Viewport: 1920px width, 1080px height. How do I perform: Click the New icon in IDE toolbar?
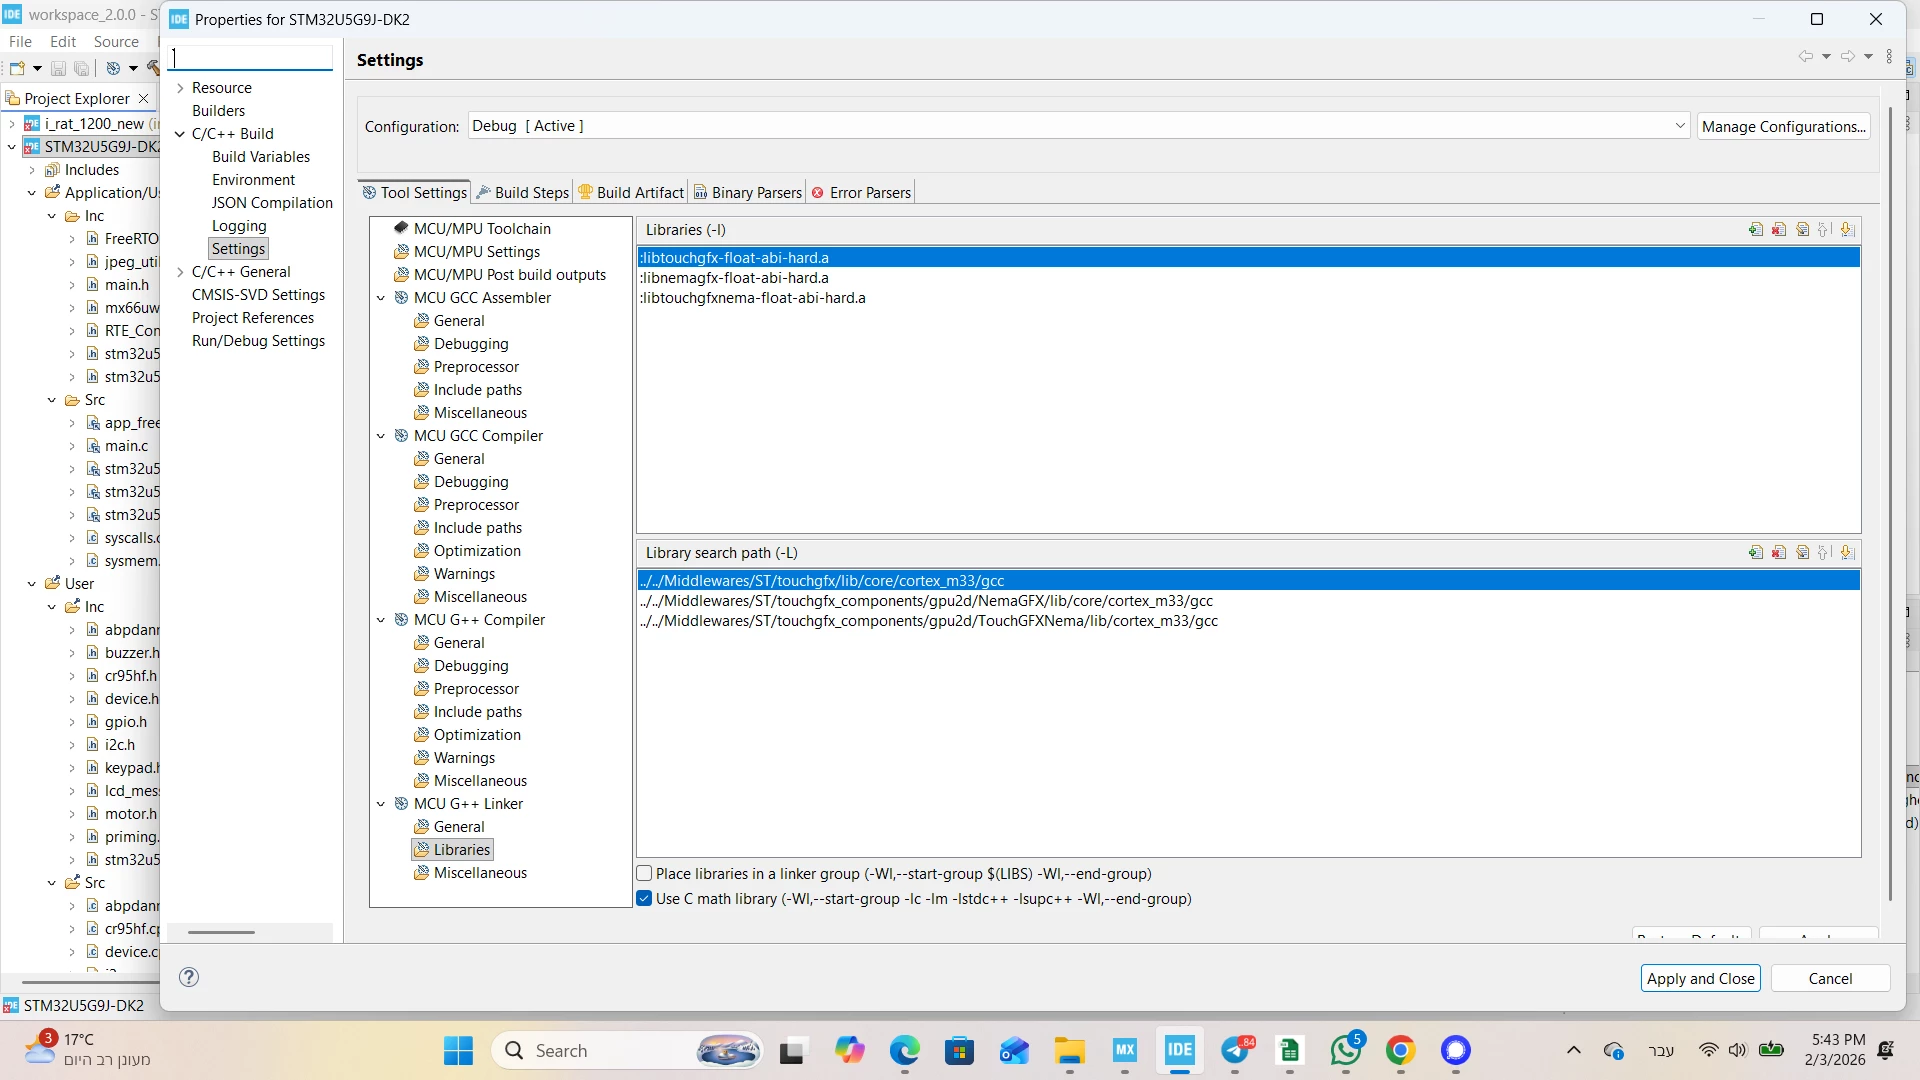[x=17, y=69]
